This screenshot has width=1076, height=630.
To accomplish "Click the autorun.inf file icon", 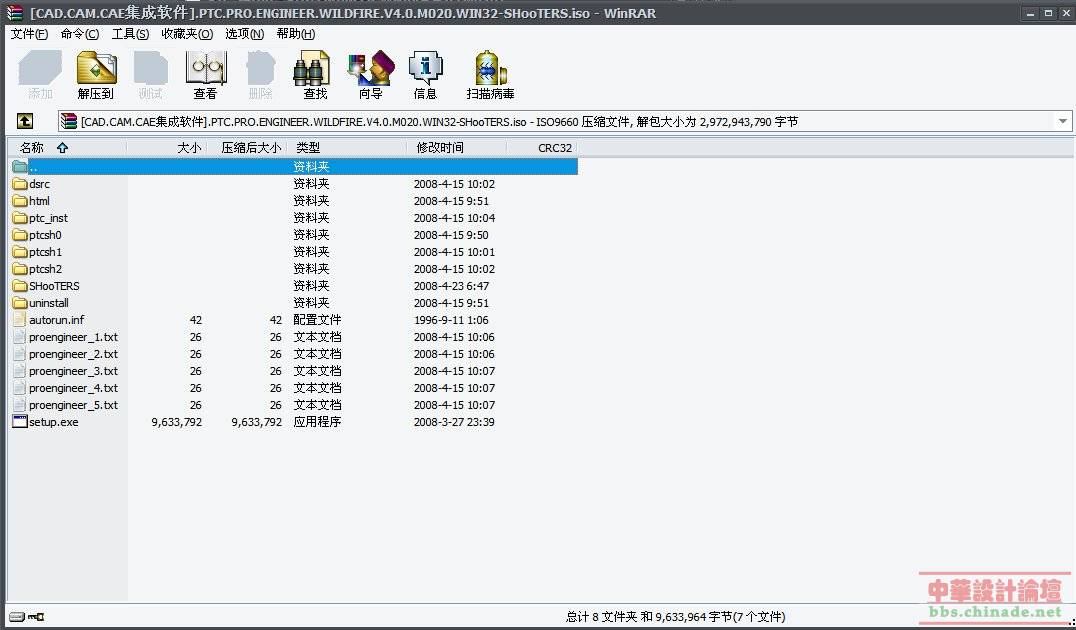I will point(20,320).
